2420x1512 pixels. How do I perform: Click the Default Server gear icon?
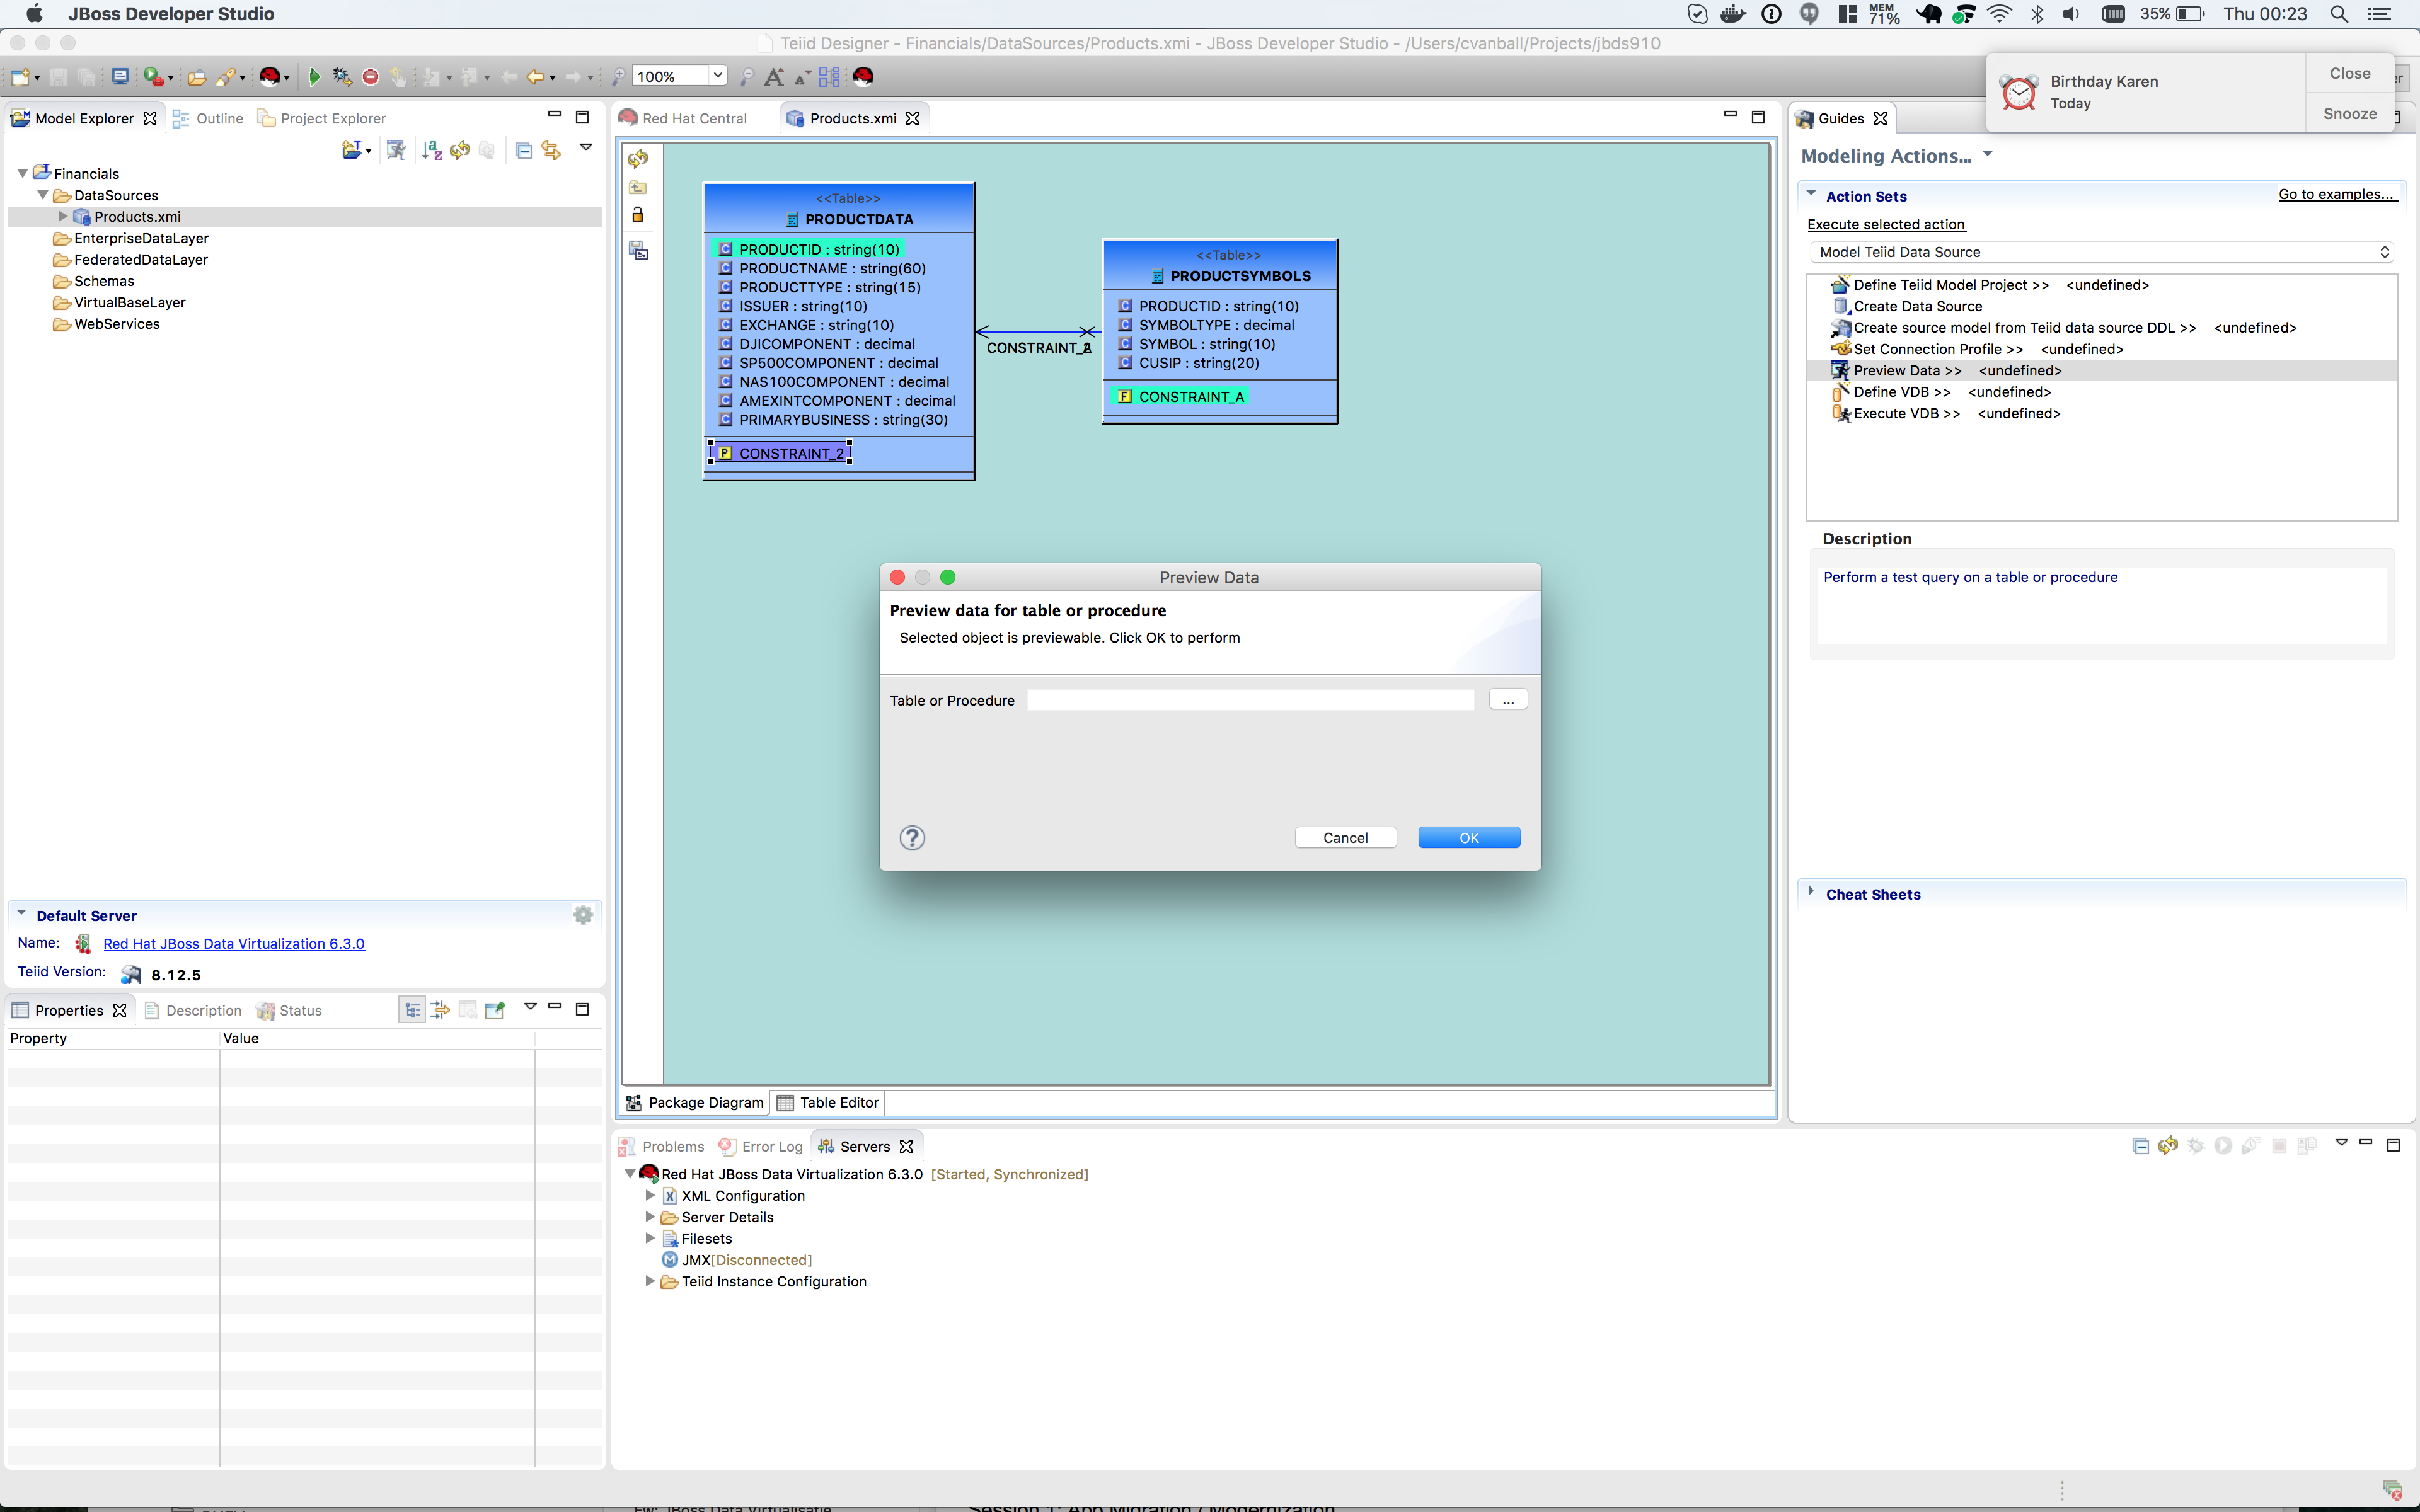click(x=583, y=915)
